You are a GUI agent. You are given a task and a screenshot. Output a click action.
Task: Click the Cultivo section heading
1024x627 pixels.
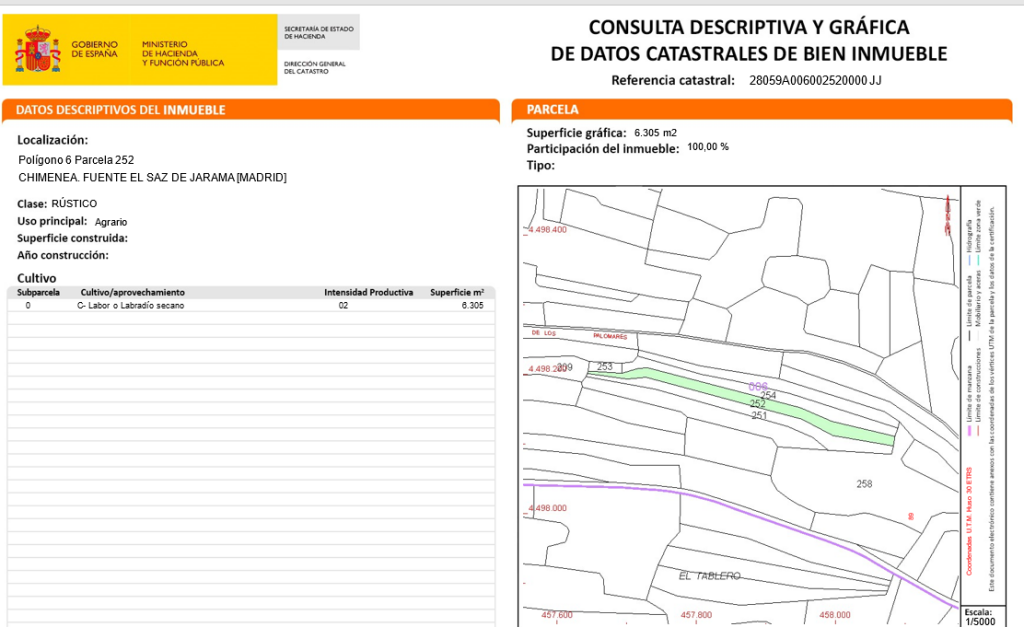[x=37, y=278]
